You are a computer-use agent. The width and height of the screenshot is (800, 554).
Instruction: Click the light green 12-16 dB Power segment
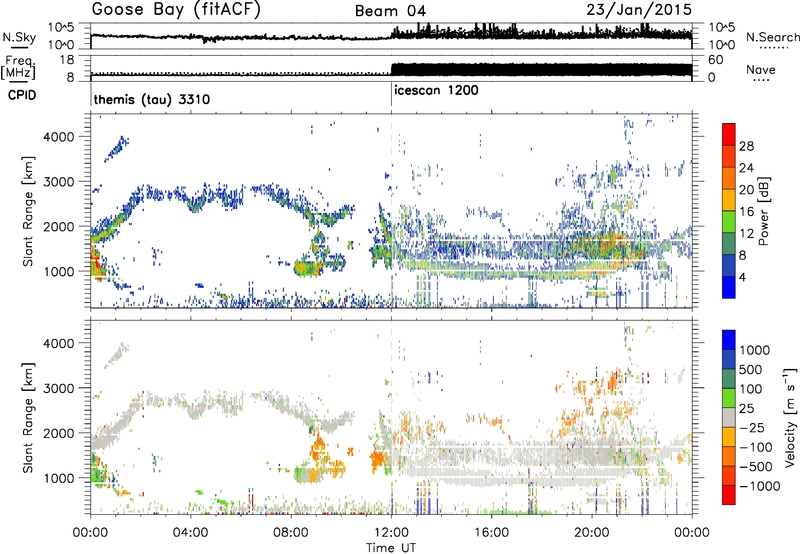(x=729, y=221)
